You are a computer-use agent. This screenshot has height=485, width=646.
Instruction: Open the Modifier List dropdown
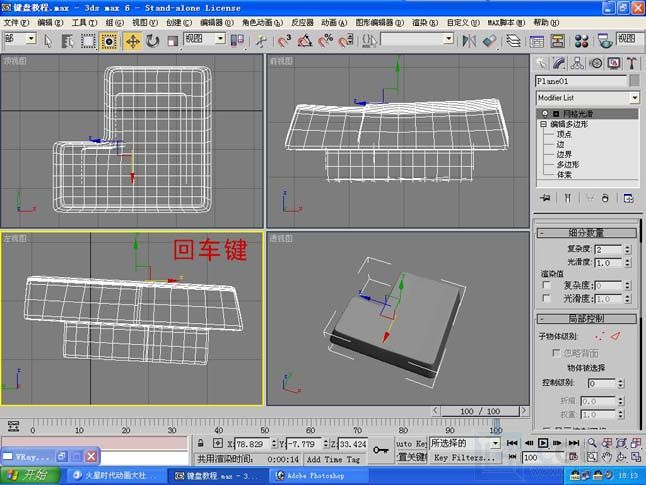click(587, 98)
